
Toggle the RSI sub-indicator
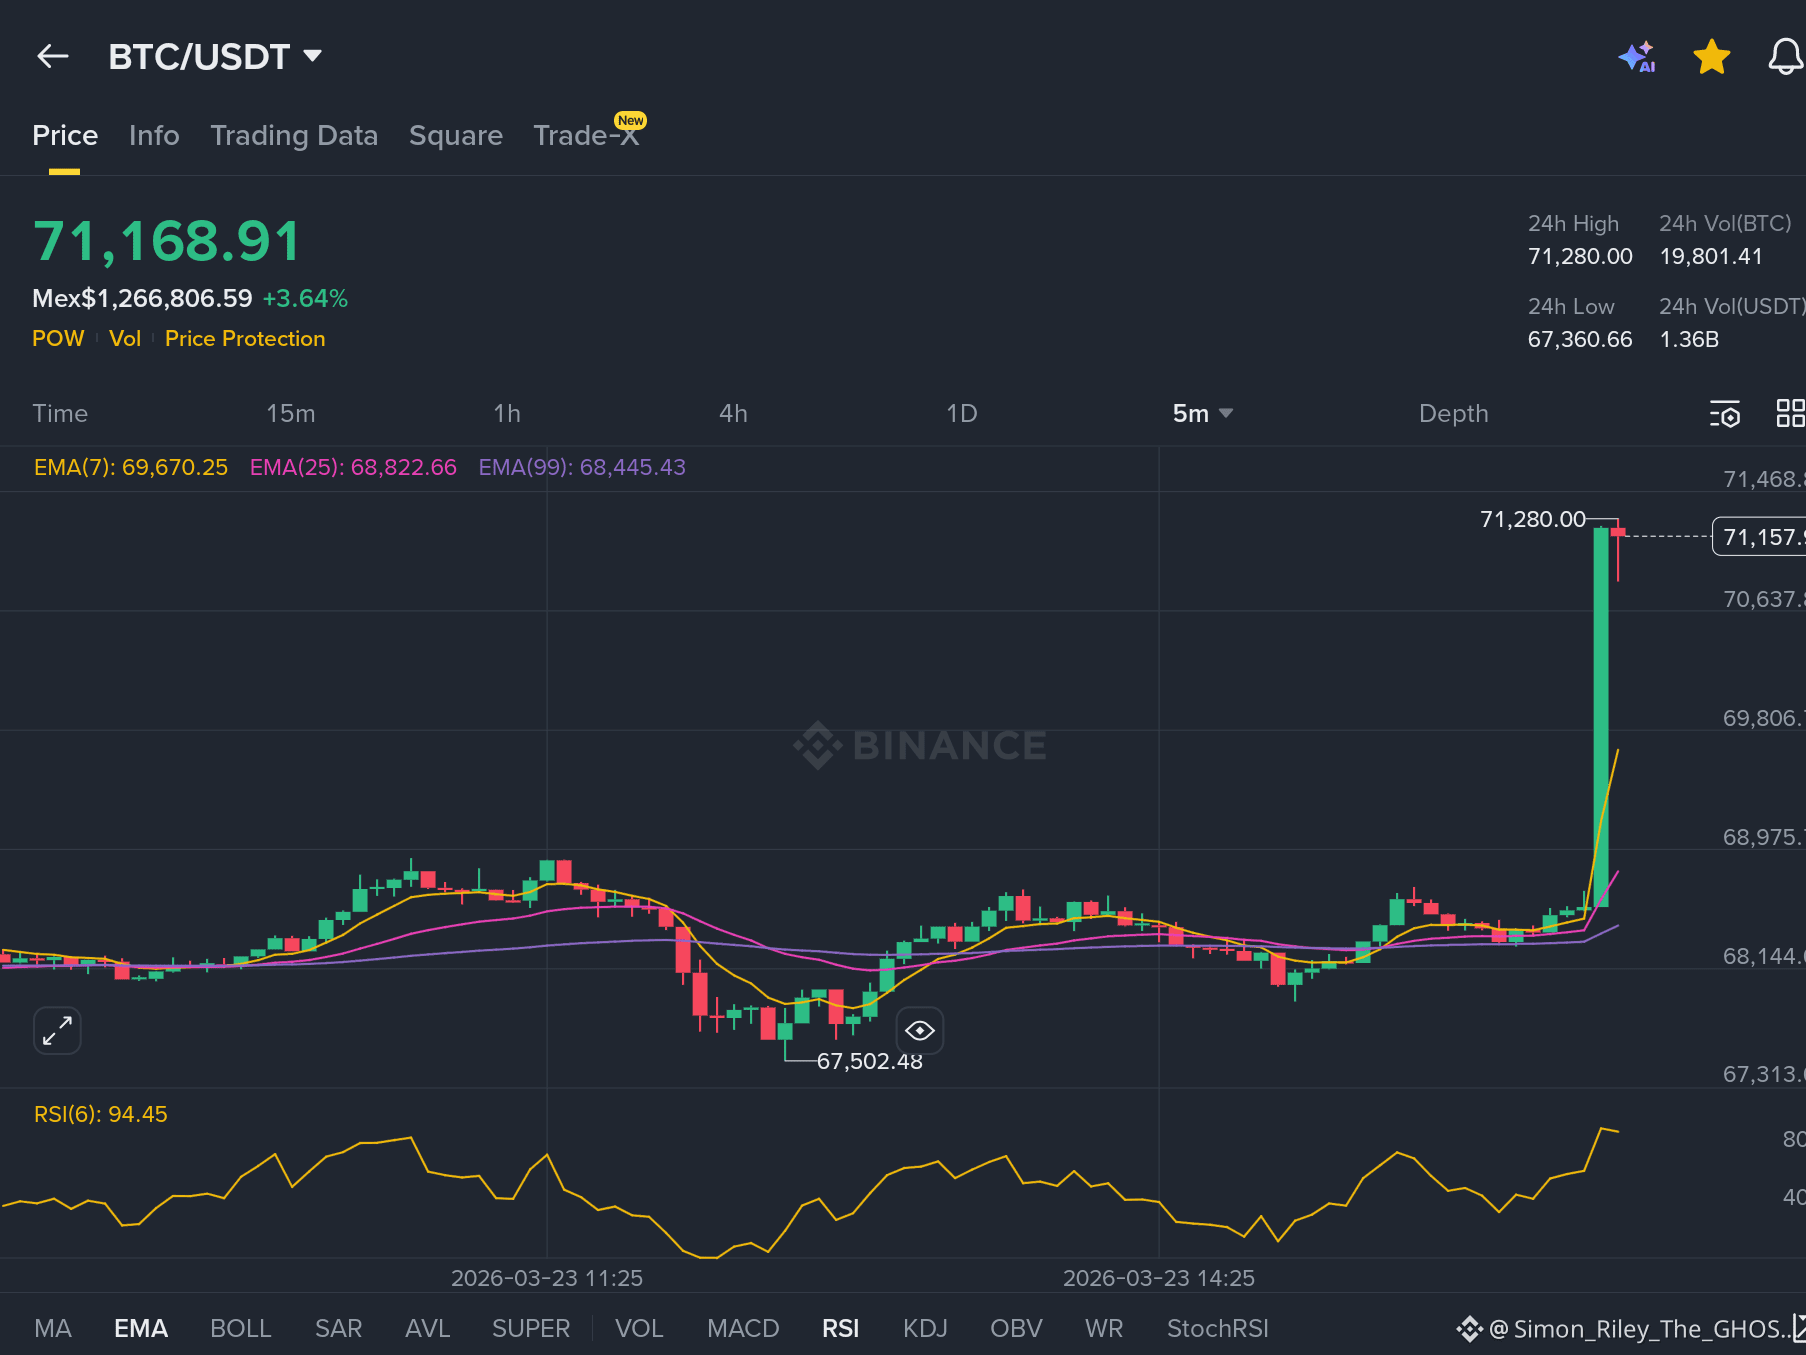840,1328
